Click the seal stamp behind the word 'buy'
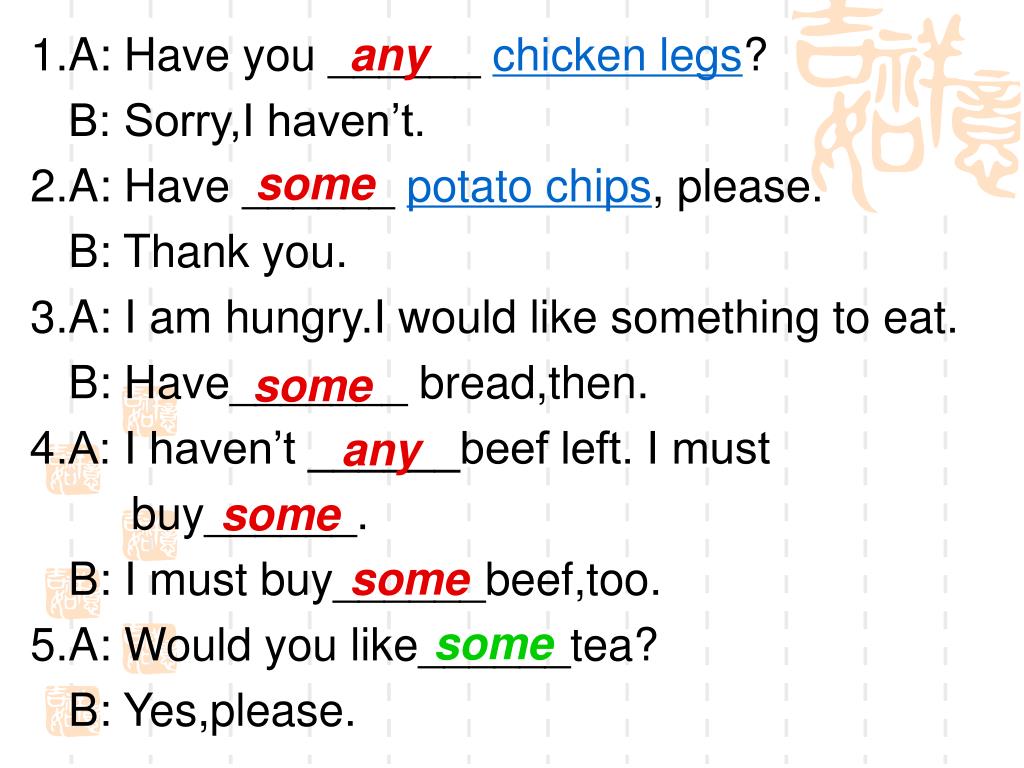This screenshot has width=1024, height=768. 150,532
